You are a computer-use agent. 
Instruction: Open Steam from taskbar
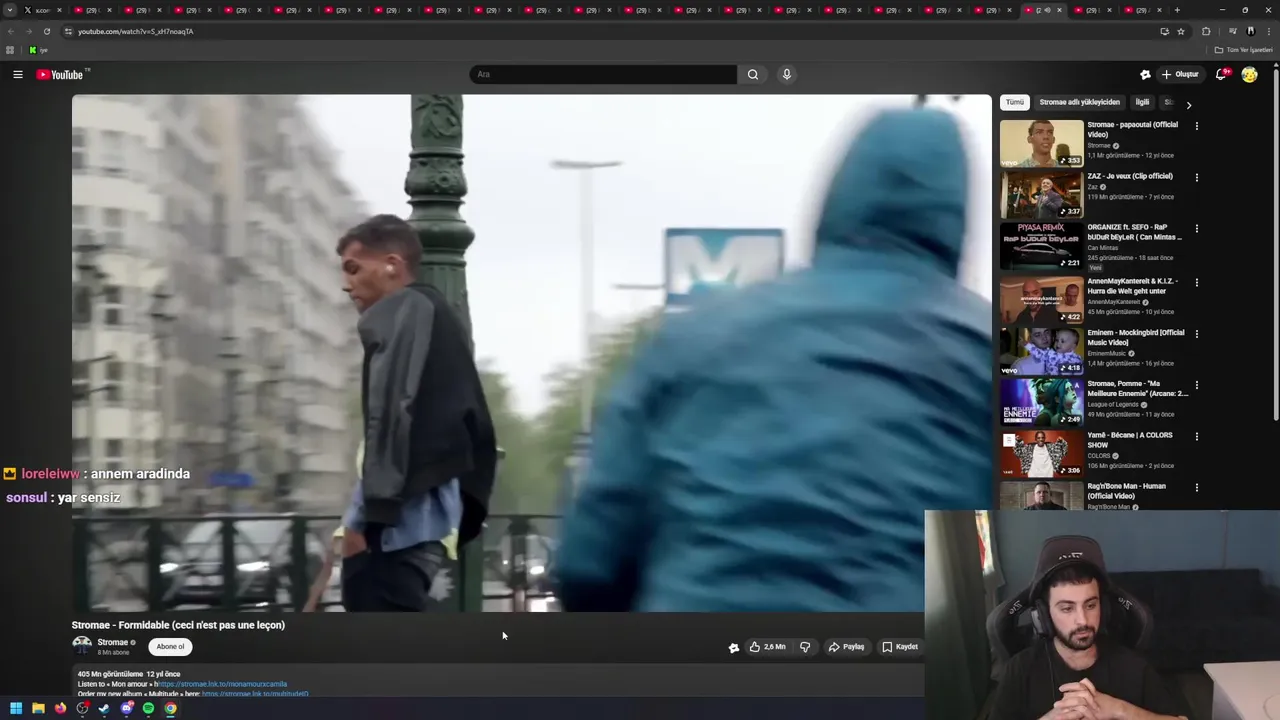(x=104, y=708)
